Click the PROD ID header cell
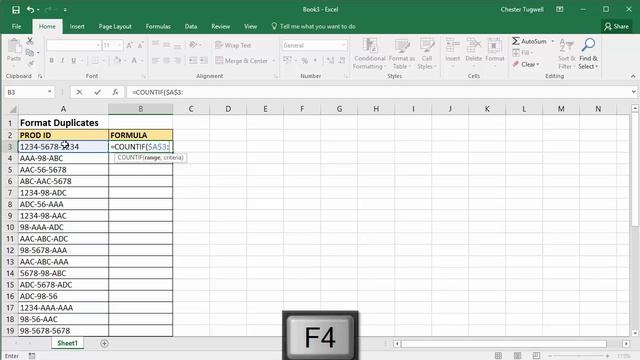Screen dimensions: 640x360 (x=63, y=135)
